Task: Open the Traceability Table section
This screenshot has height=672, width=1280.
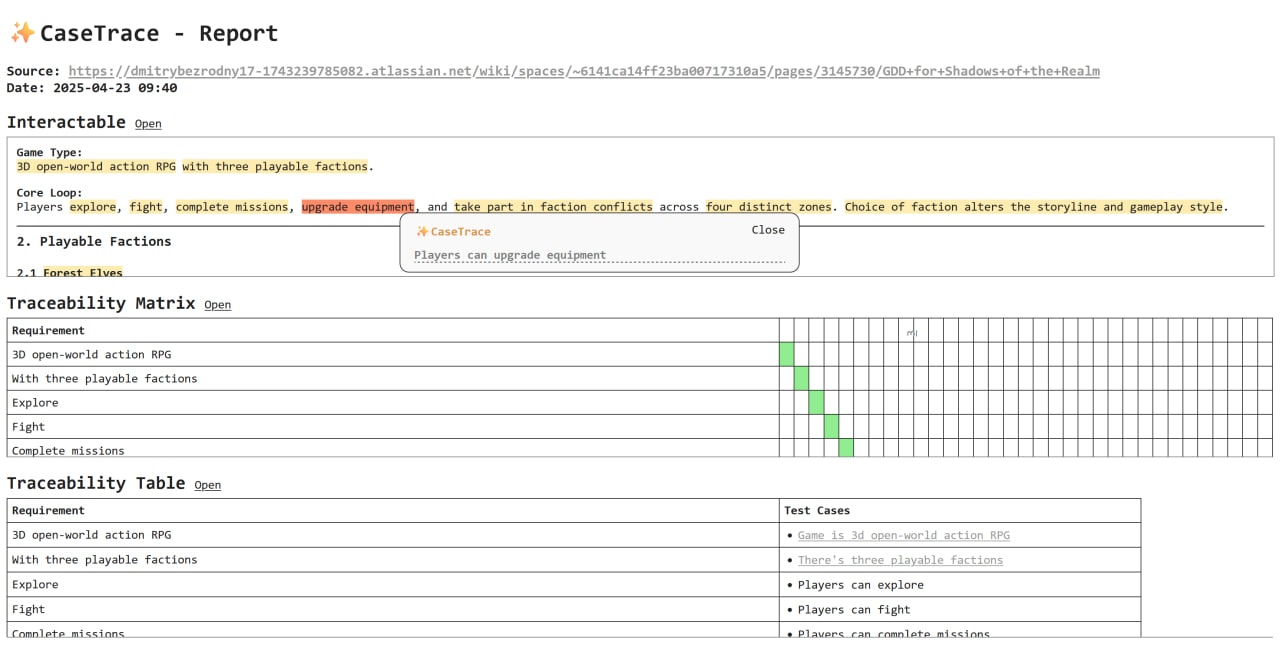Action: click(207, 485)
